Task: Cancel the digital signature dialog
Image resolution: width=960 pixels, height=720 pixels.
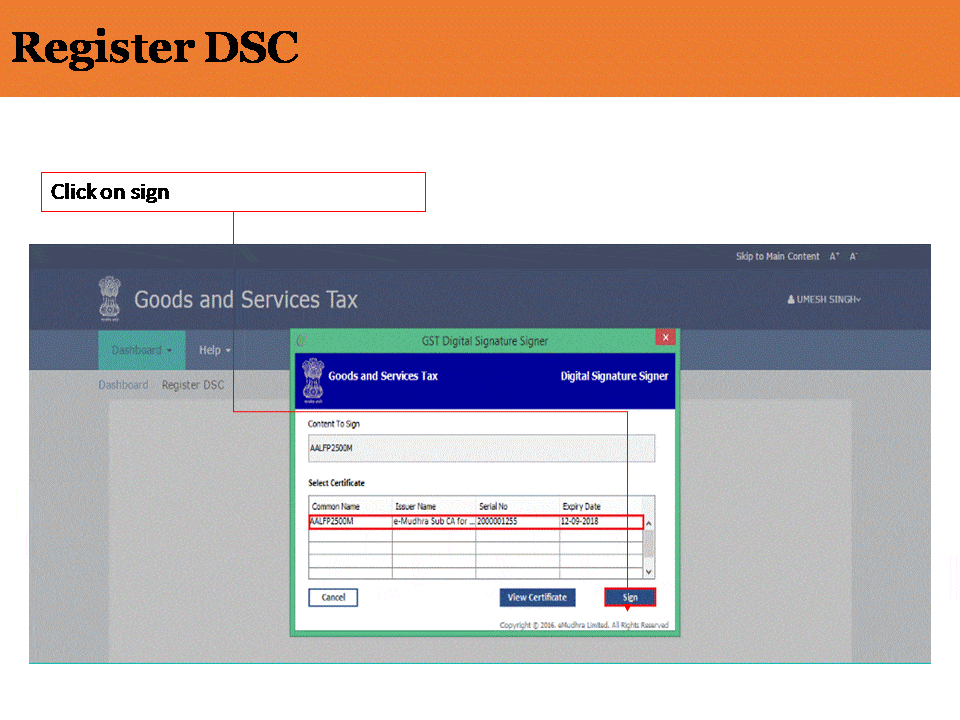Action: tap(333, 597)
